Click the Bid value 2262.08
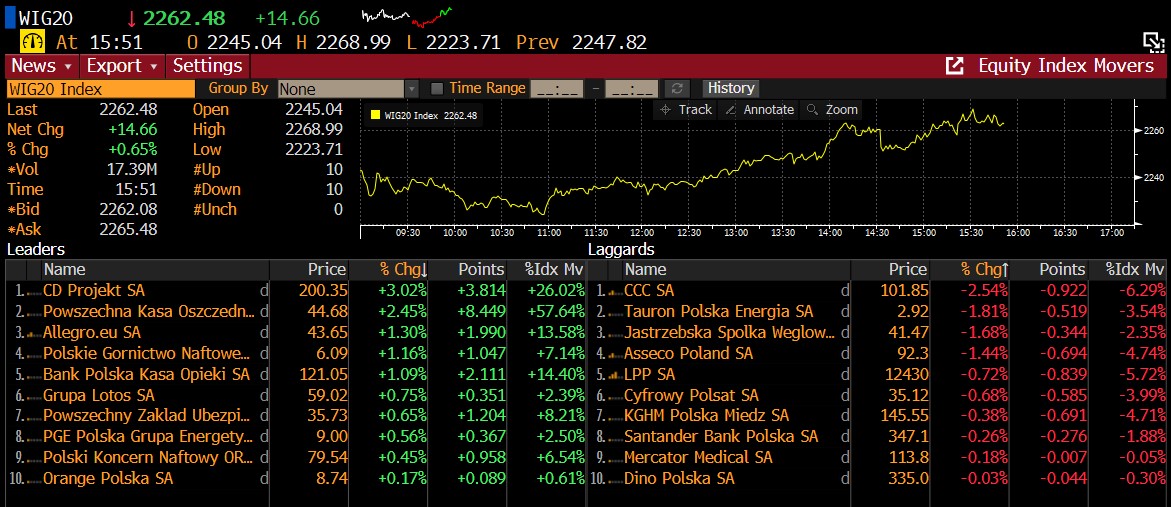 (128, 210)
